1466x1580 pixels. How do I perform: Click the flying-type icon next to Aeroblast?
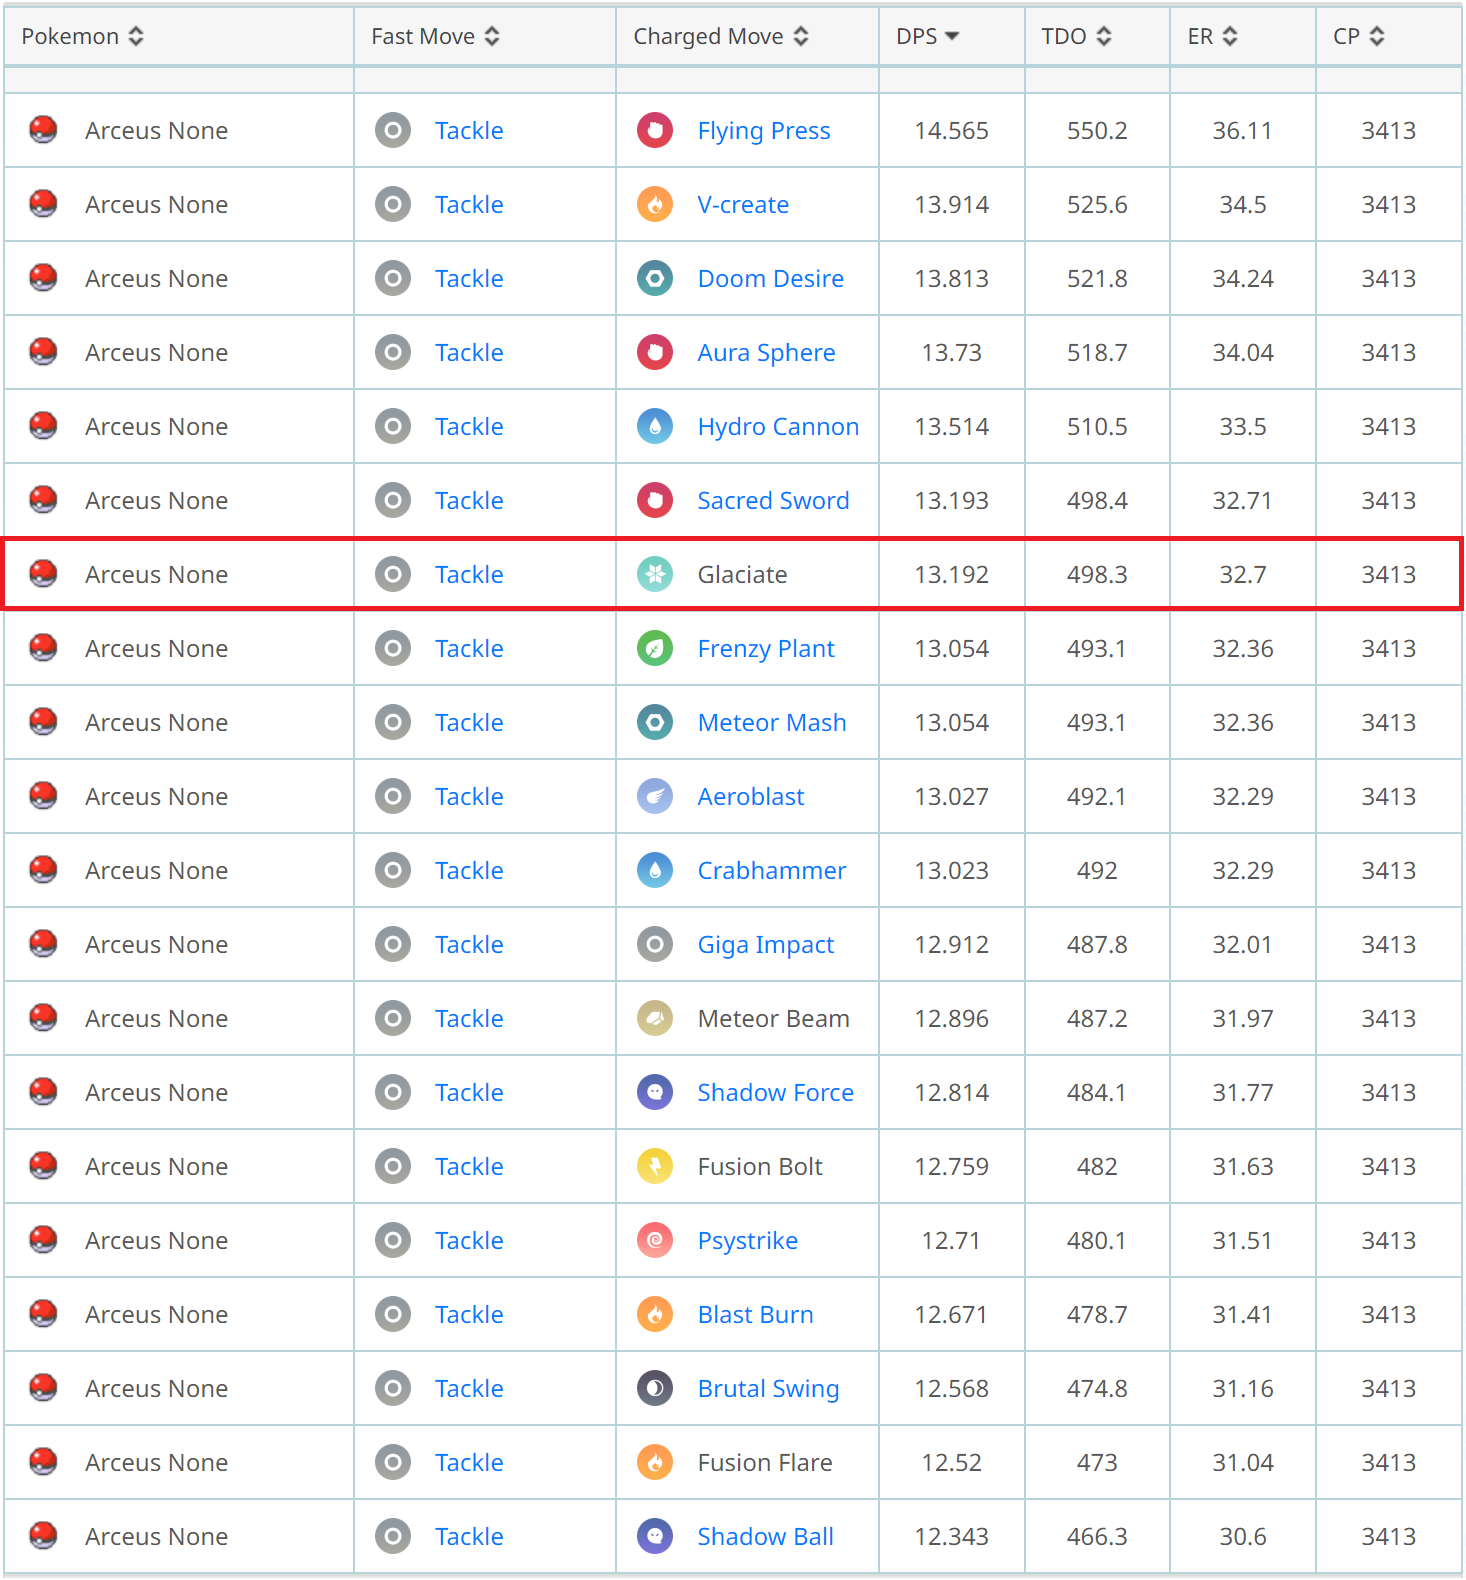coord(655,796)
